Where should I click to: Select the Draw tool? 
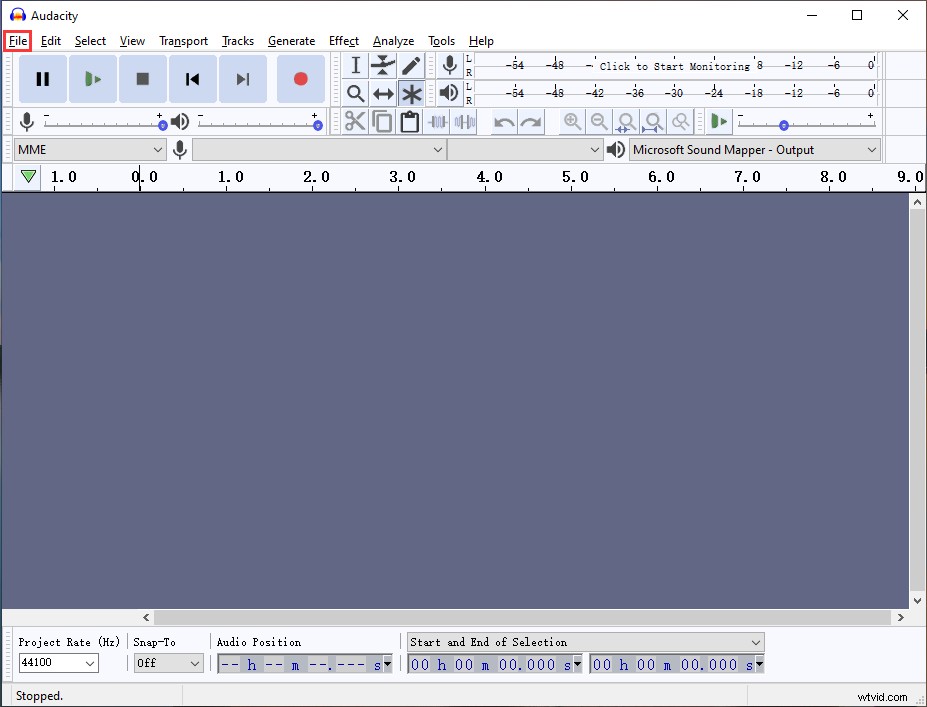(411, 65)
